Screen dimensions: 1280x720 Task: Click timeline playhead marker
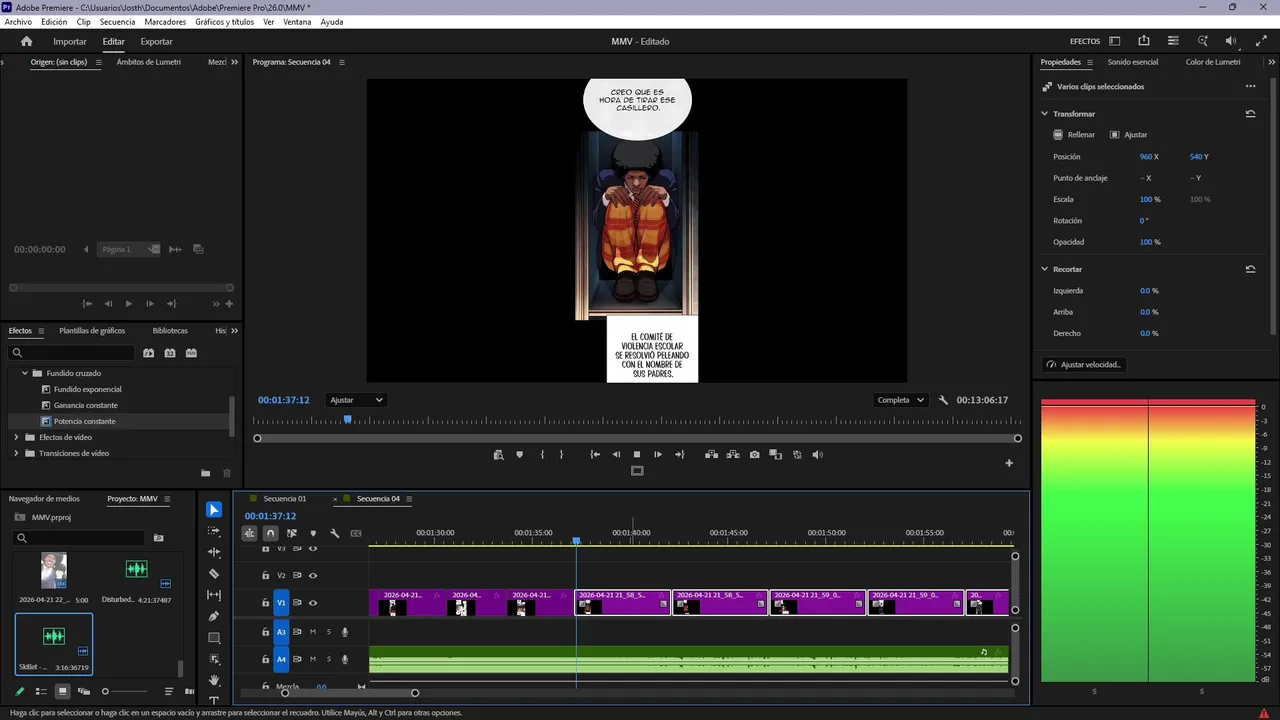[x=576, y=541]
